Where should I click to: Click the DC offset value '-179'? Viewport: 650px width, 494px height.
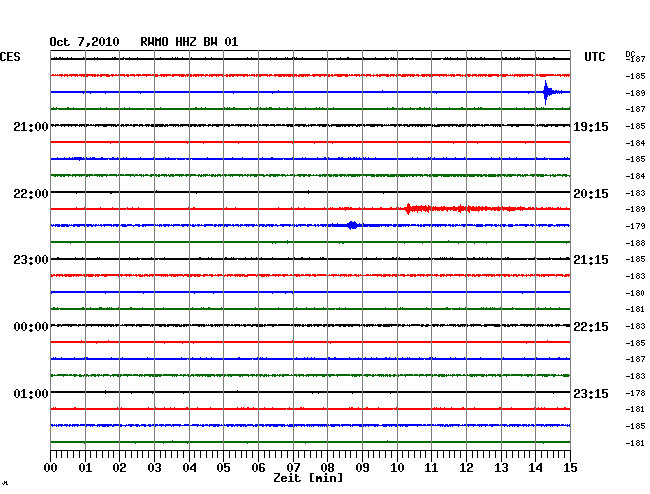point(635,226)
